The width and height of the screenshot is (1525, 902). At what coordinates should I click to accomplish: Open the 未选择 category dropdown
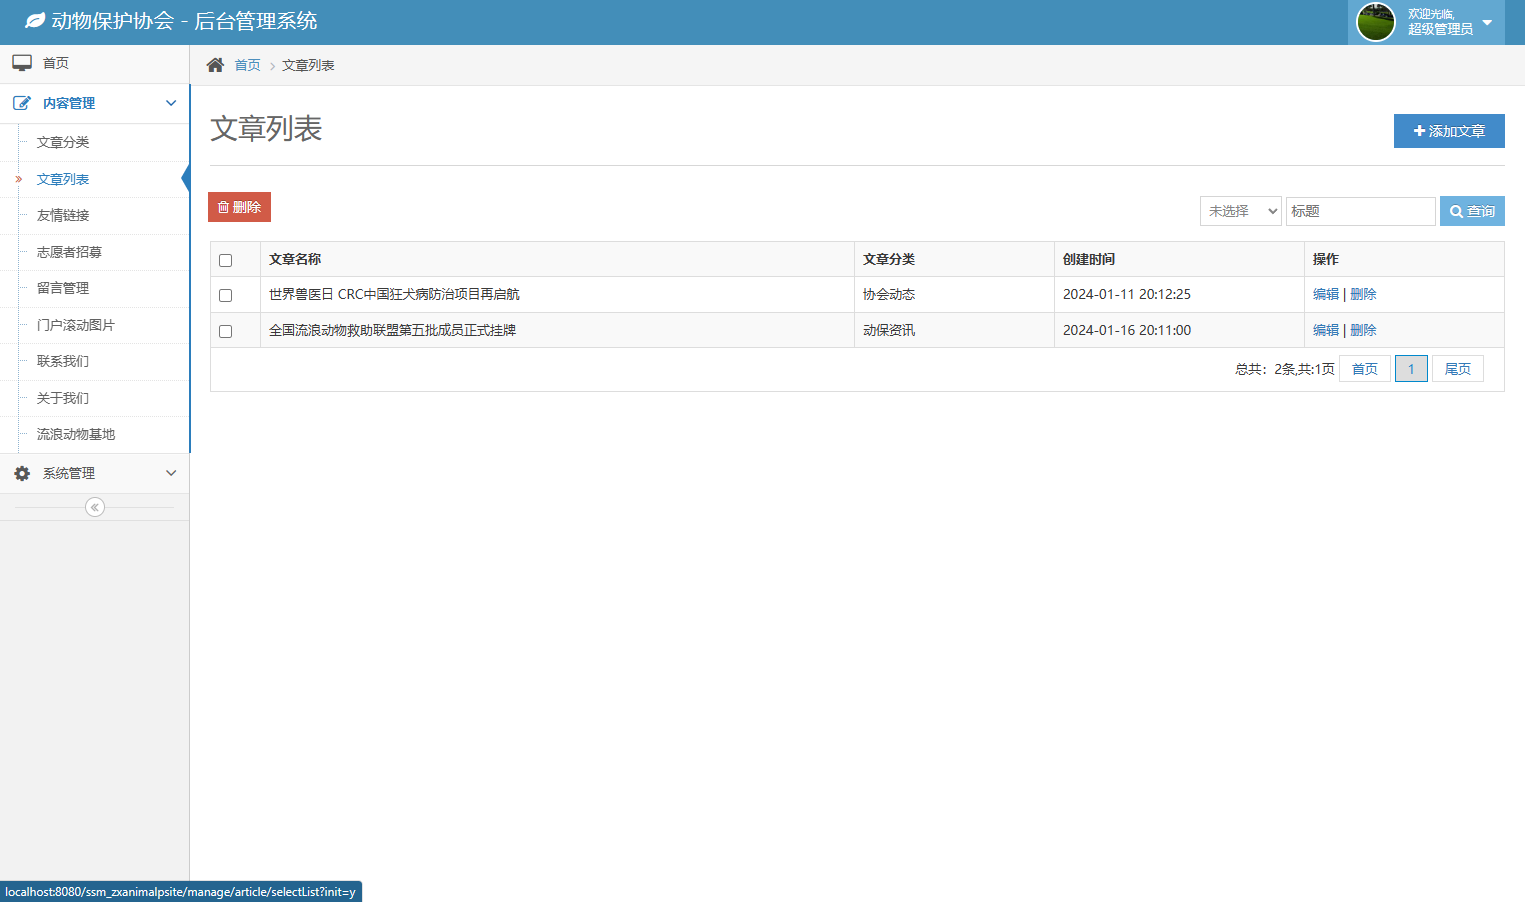(1240, 211)
